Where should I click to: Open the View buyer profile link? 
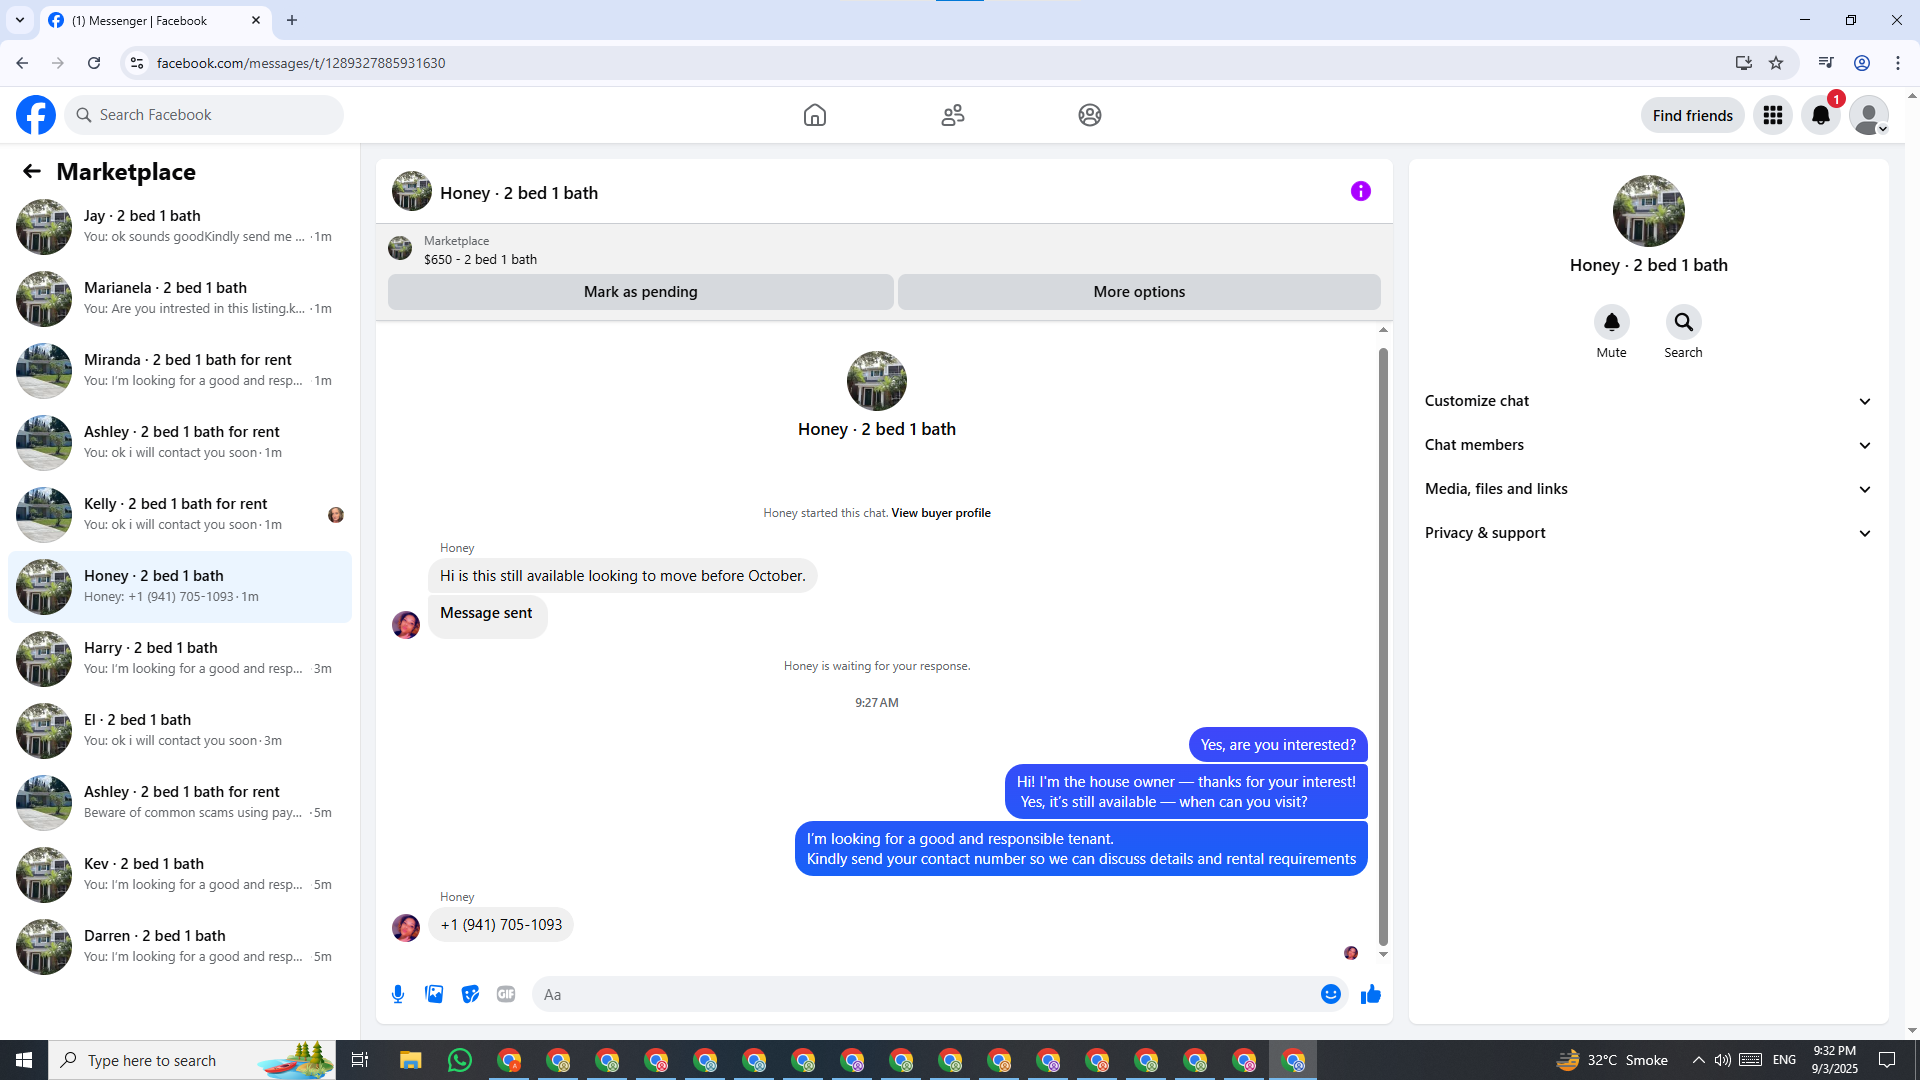[941, 513]
